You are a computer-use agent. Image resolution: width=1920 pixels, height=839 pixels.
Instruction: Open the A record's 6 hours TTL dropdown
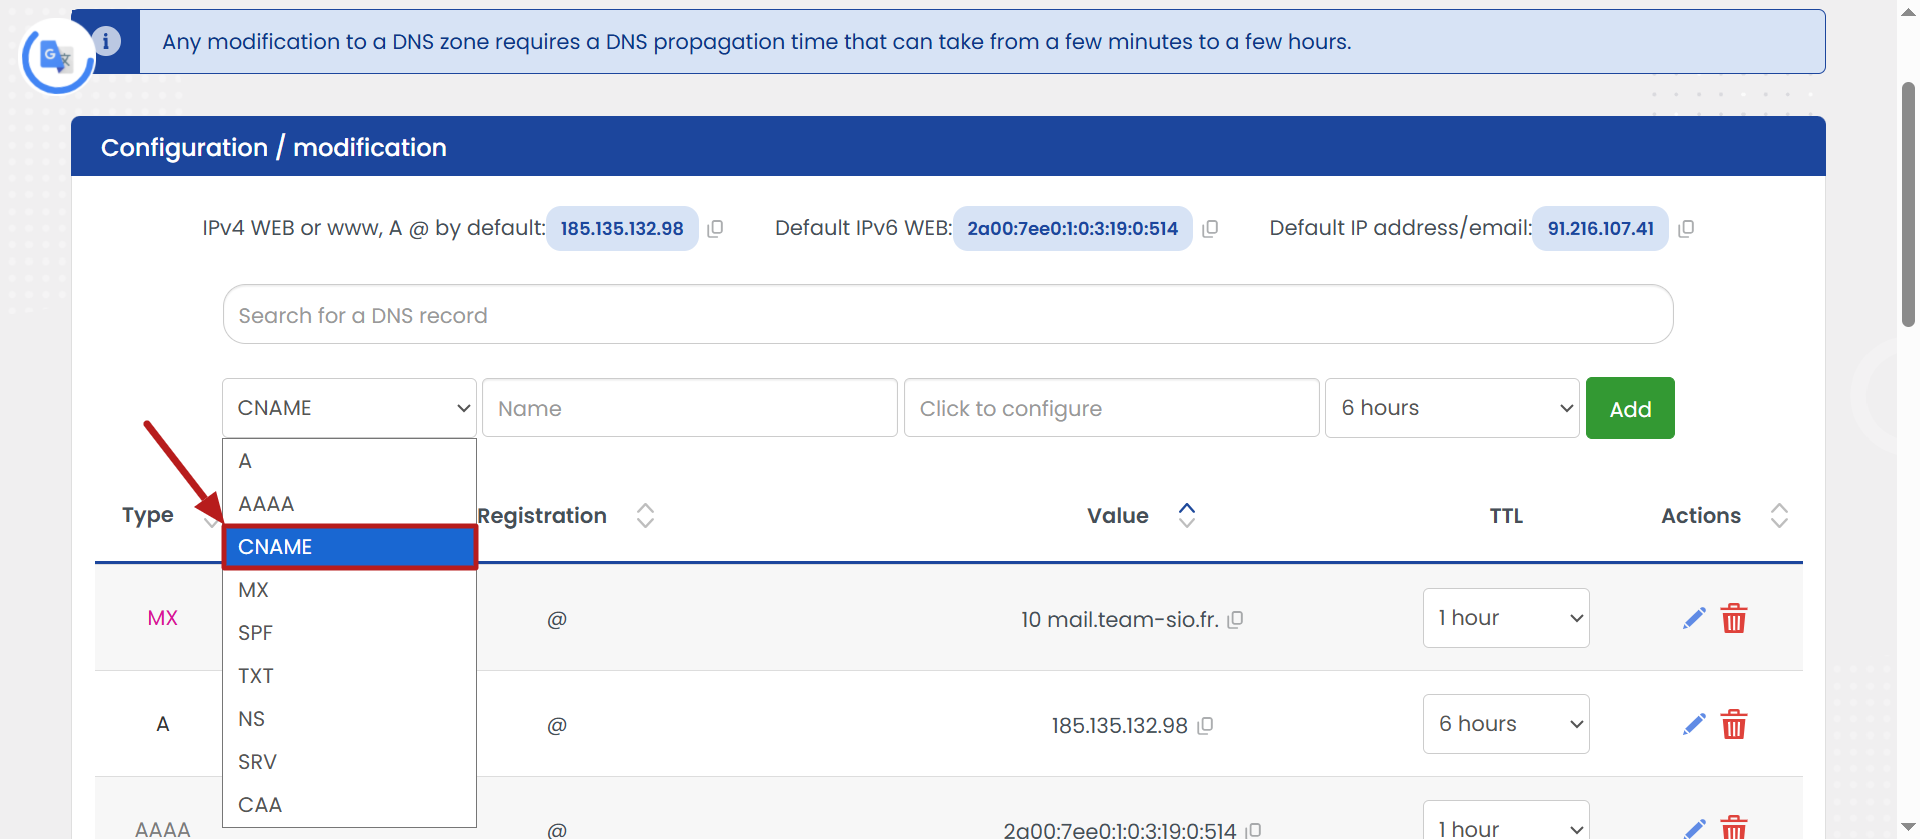point(1506,724)
